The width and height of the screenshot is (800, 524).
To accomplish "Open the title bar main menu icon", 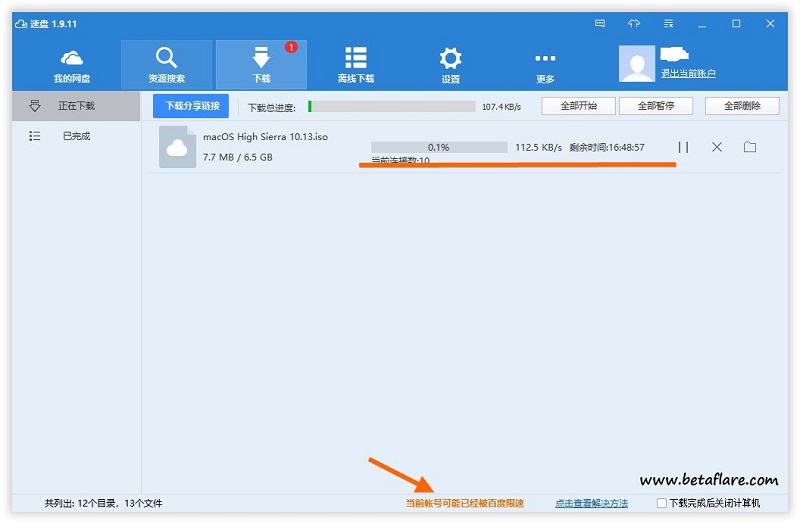I will tap(668, 23).
